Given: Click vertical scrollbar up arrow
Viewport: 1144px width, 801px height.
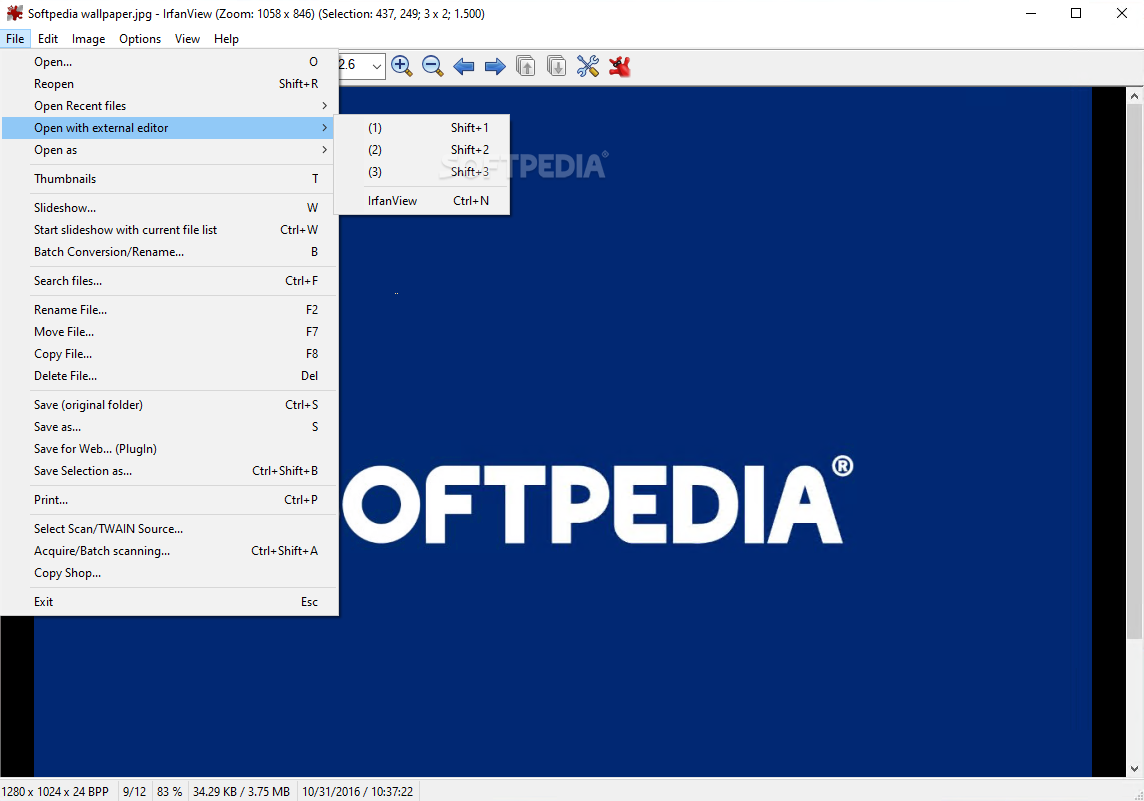Looking at the screenshot, I should coord(1135,96).
